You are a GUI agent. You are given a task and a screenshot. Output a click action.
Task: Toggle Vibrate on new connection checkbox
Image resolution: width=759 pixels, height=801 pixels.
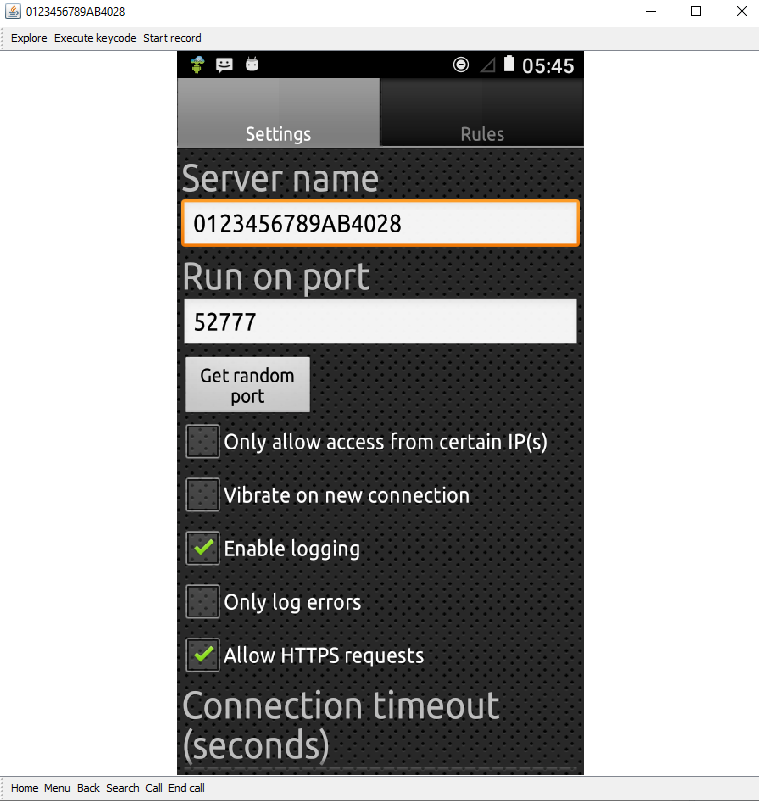[203, 494]
